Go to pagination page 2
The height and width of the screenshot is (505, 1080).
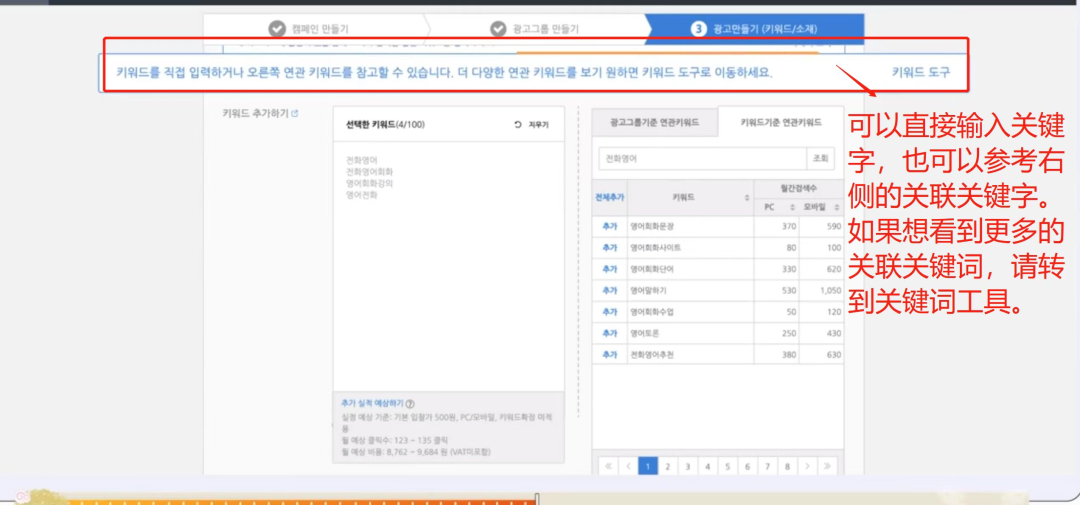[667, 466]
